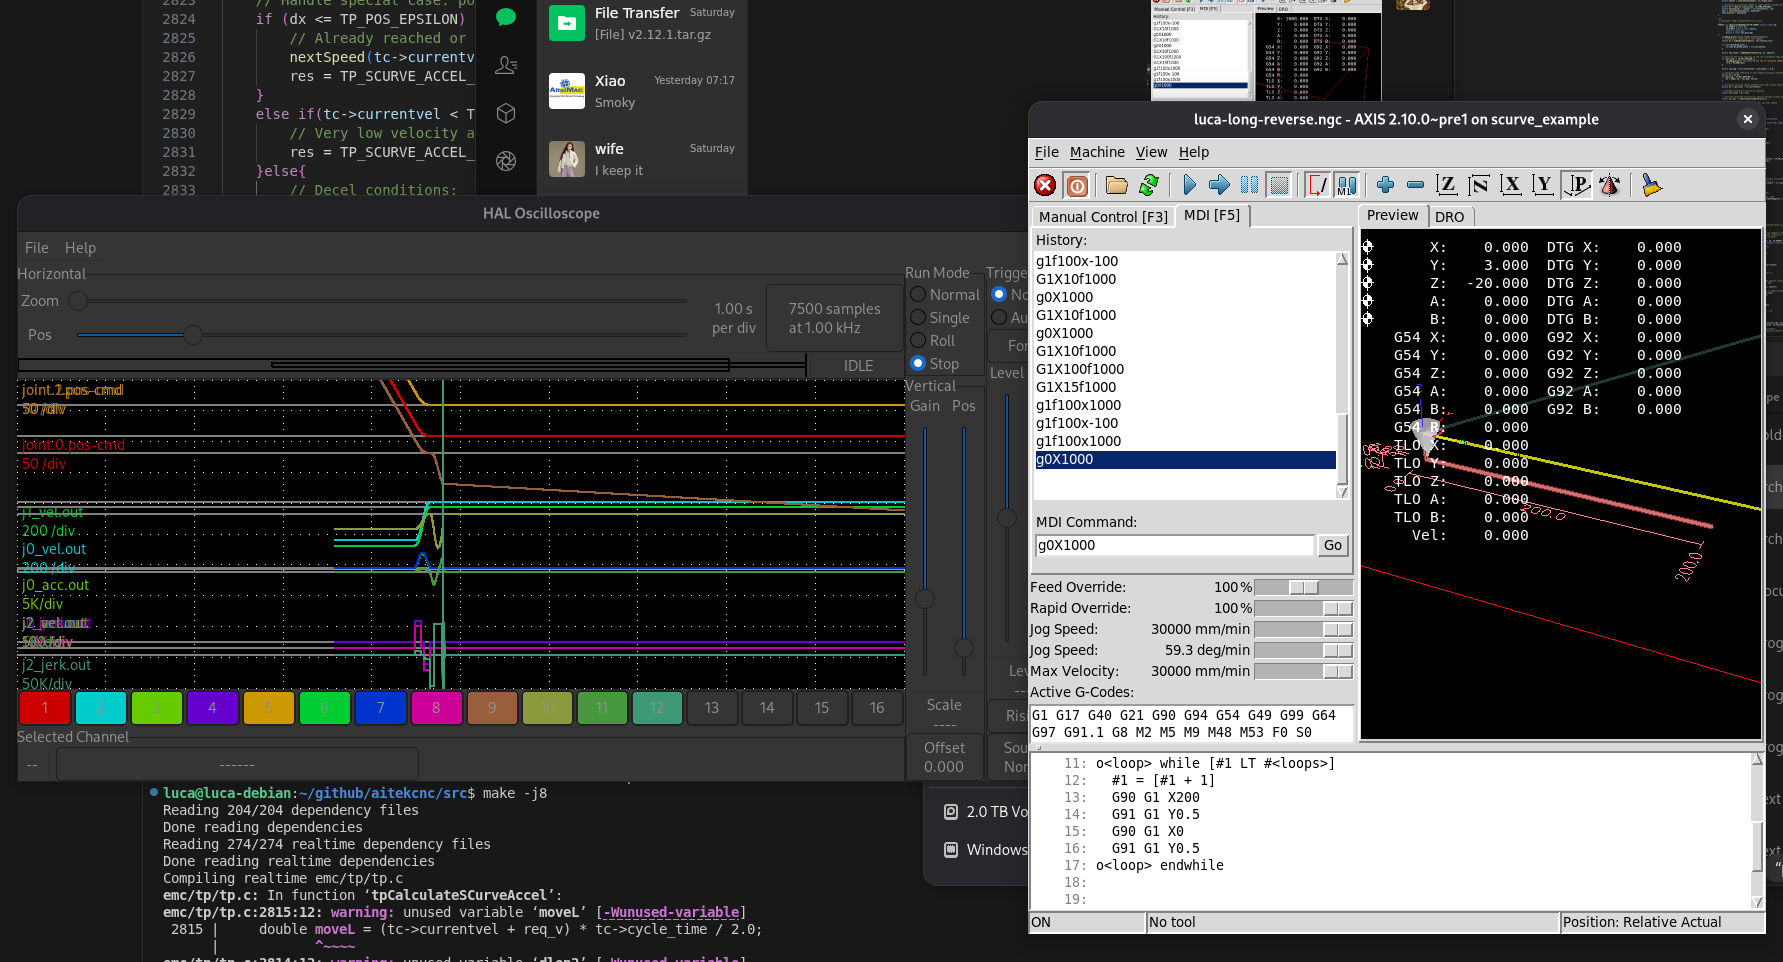The width and height of the screenshot is (1783, 962).
Task: Click the Feed Override slider
Action: click(1303, 587)
